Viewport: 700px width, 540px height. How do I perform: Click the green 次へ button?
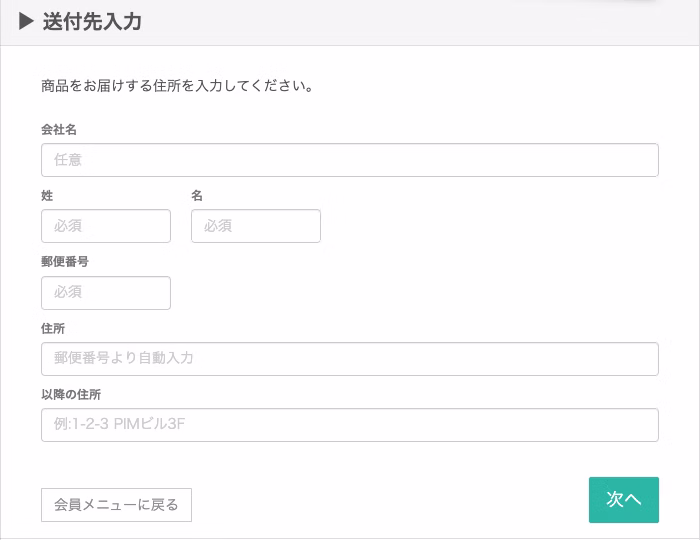pos(624,500)
